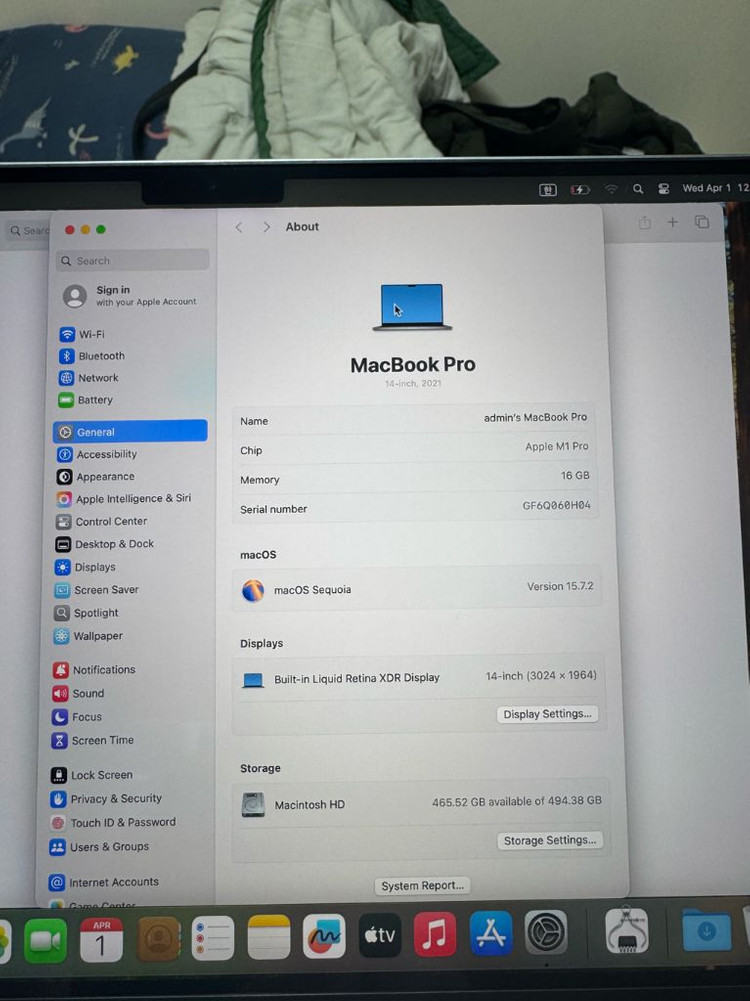
Task: Open Notes from the Dock
Action: click(269, 937)
